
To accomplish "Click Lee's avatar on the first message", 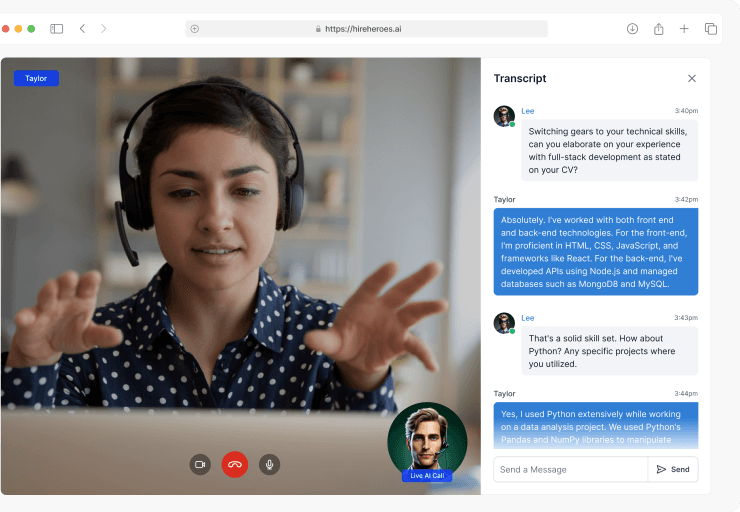I will (504, 116).
